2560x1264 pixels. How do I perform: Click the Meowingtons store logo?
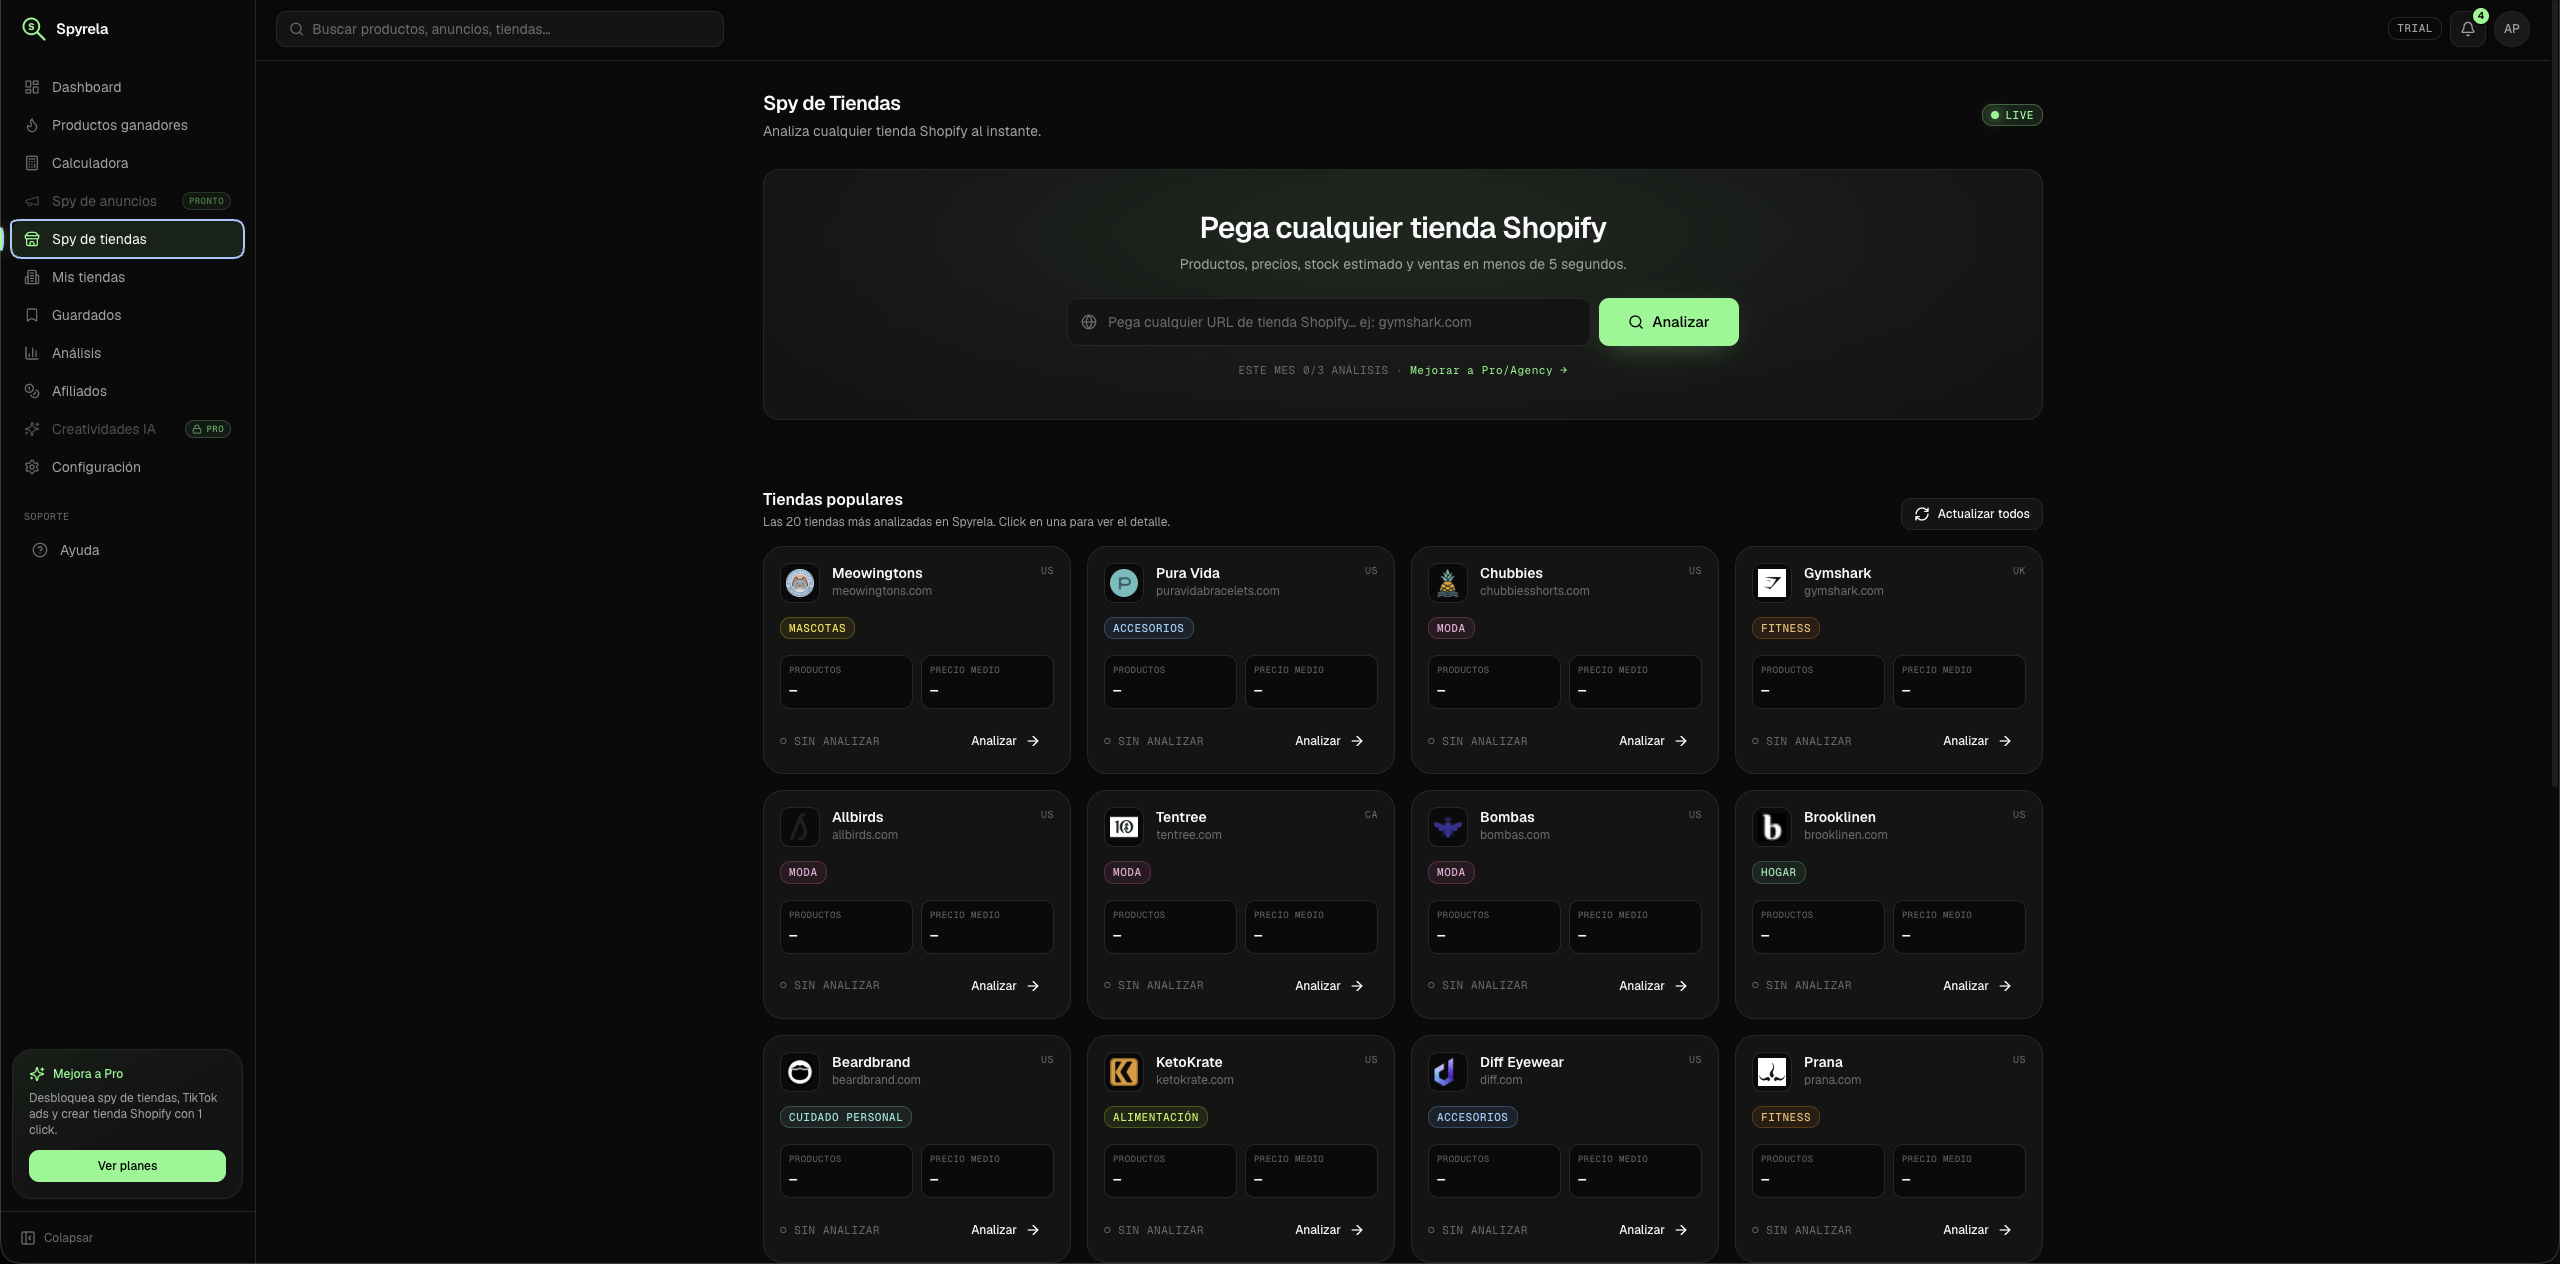tap(800, 582)
